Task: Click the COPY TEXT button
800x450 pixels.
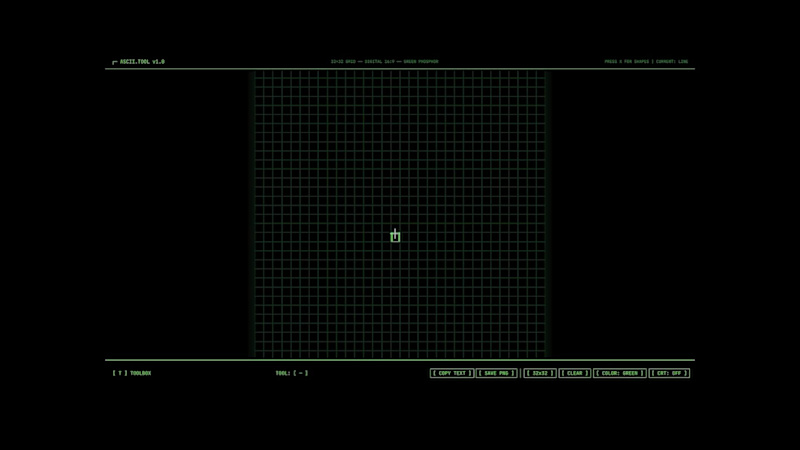Action: click(x=452, y=373)
